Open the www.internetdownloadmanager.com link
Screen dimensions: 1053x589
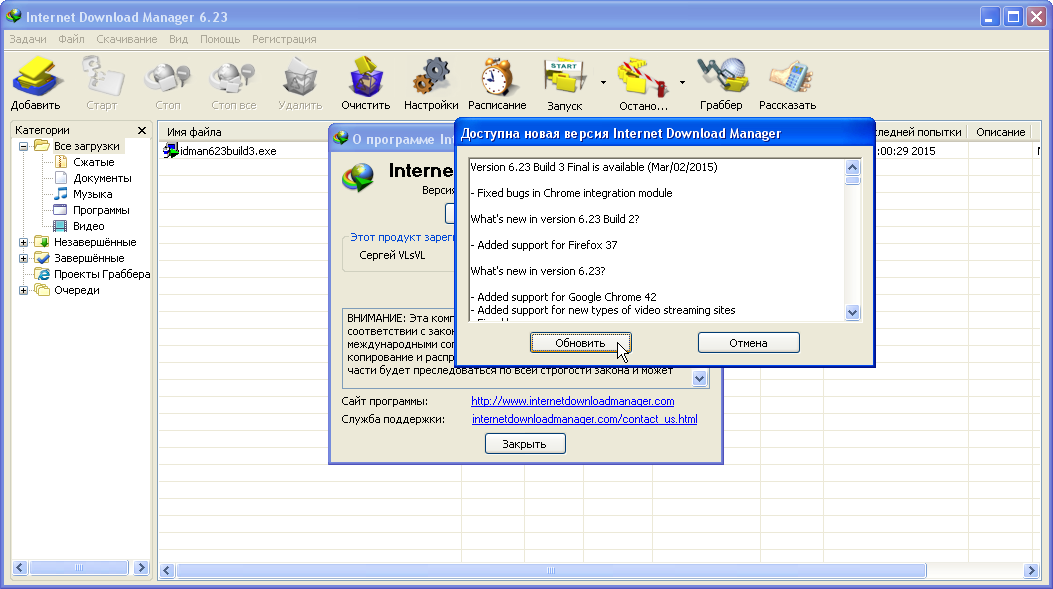pos(573,401)
